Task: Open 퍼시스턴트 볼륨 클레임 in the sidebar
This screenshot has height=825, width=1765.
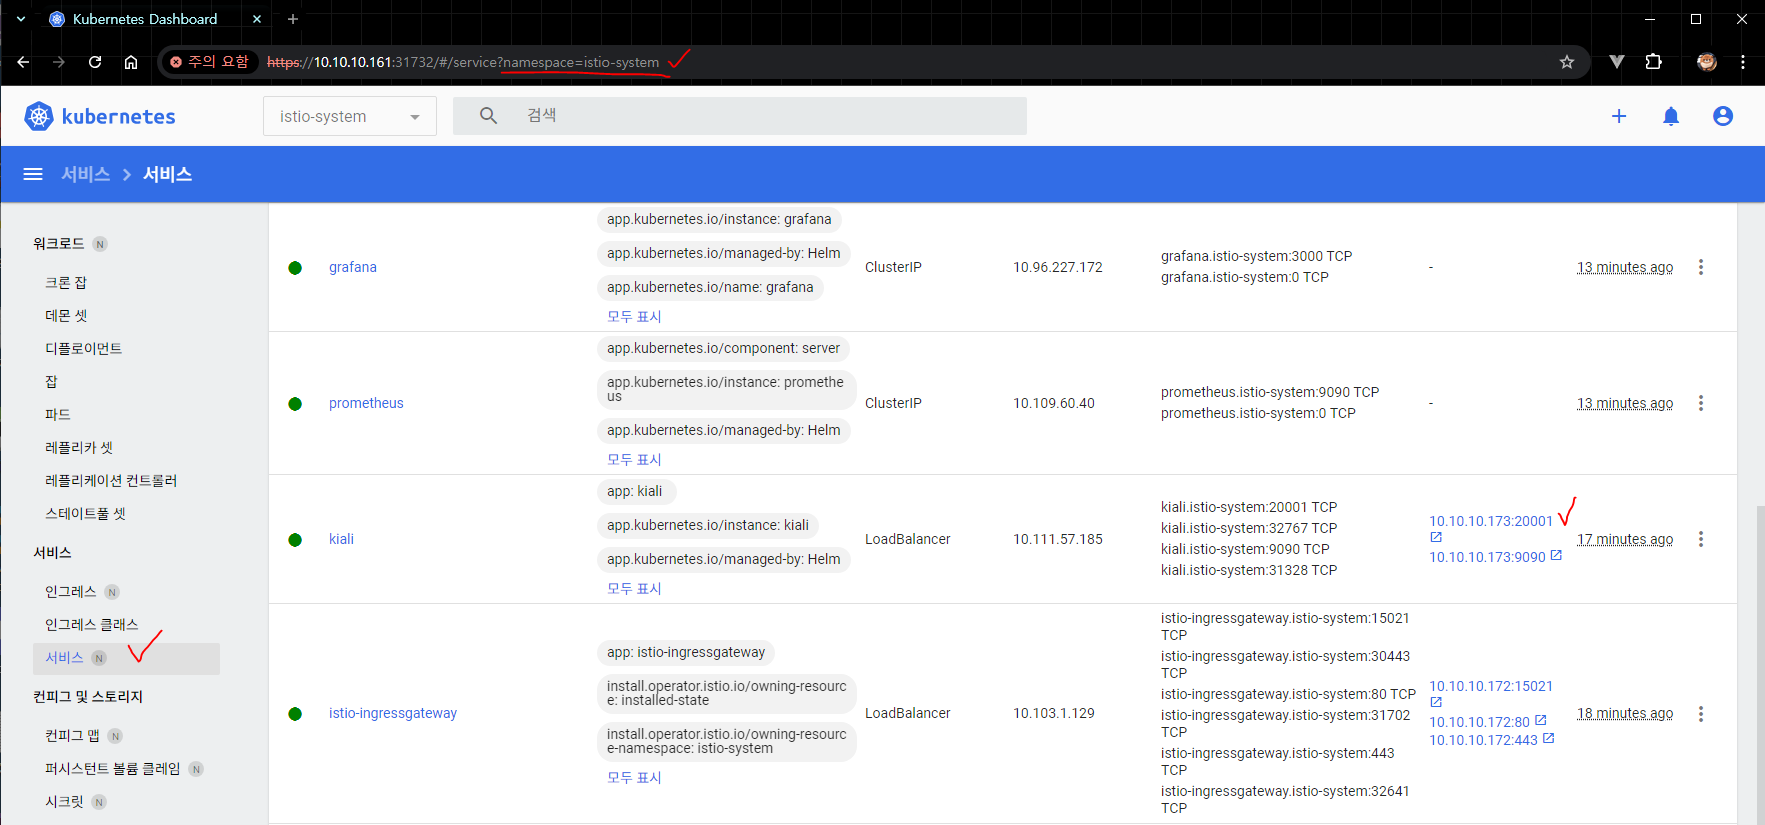Action: [x=112, y=769]
